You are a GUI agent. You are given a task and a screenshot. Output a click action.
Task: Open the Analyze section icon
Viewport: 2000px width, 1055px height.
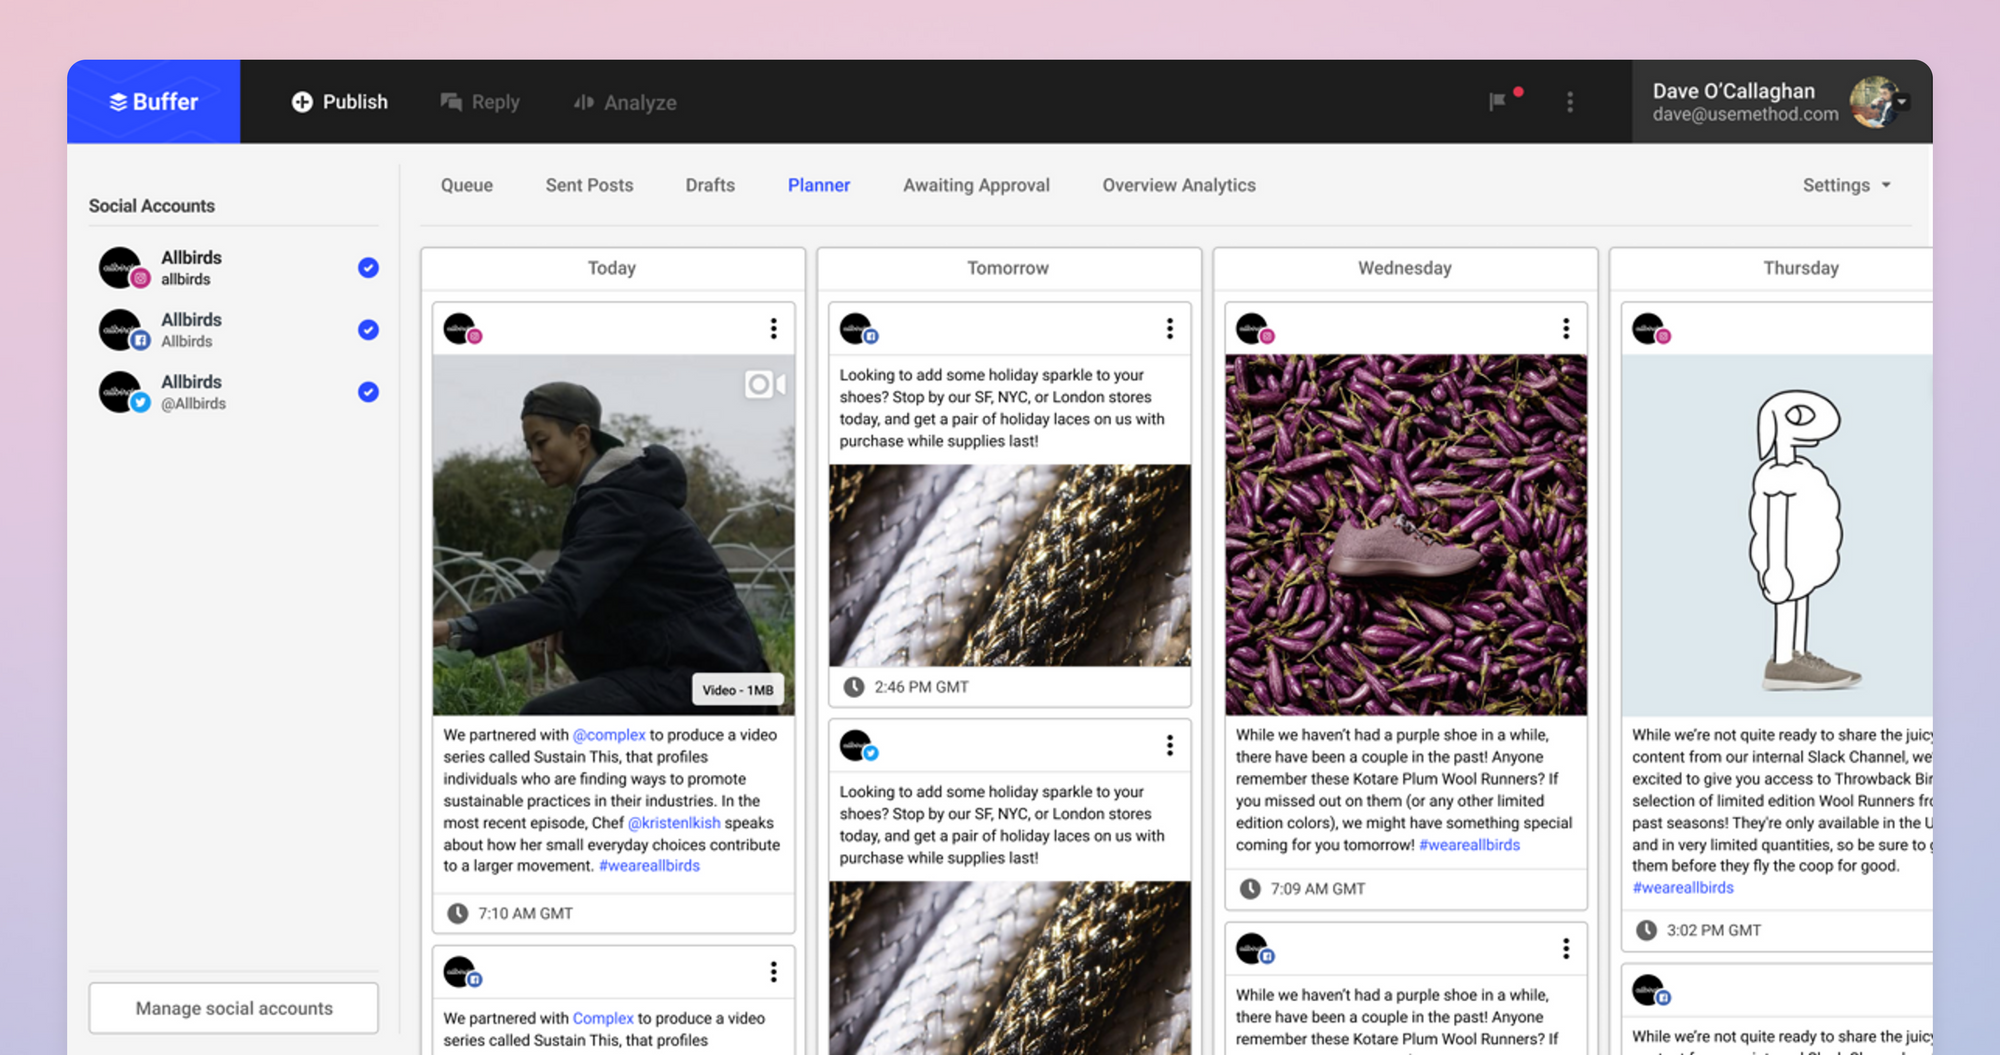[583, 102]
